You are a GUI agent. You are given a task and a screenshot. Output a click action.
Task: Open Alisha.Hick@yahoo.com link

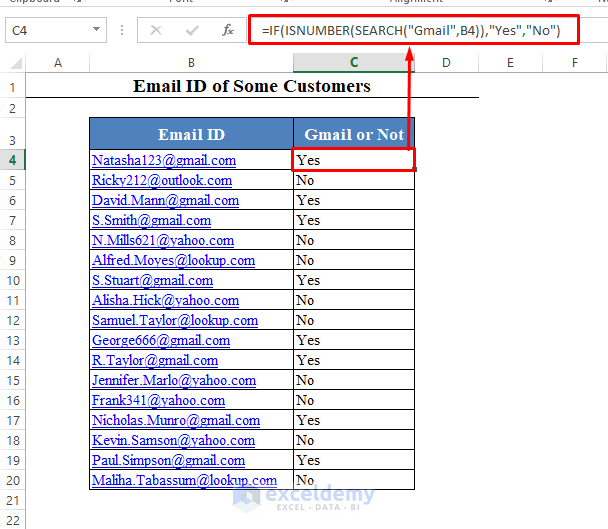tap(166, 301)
